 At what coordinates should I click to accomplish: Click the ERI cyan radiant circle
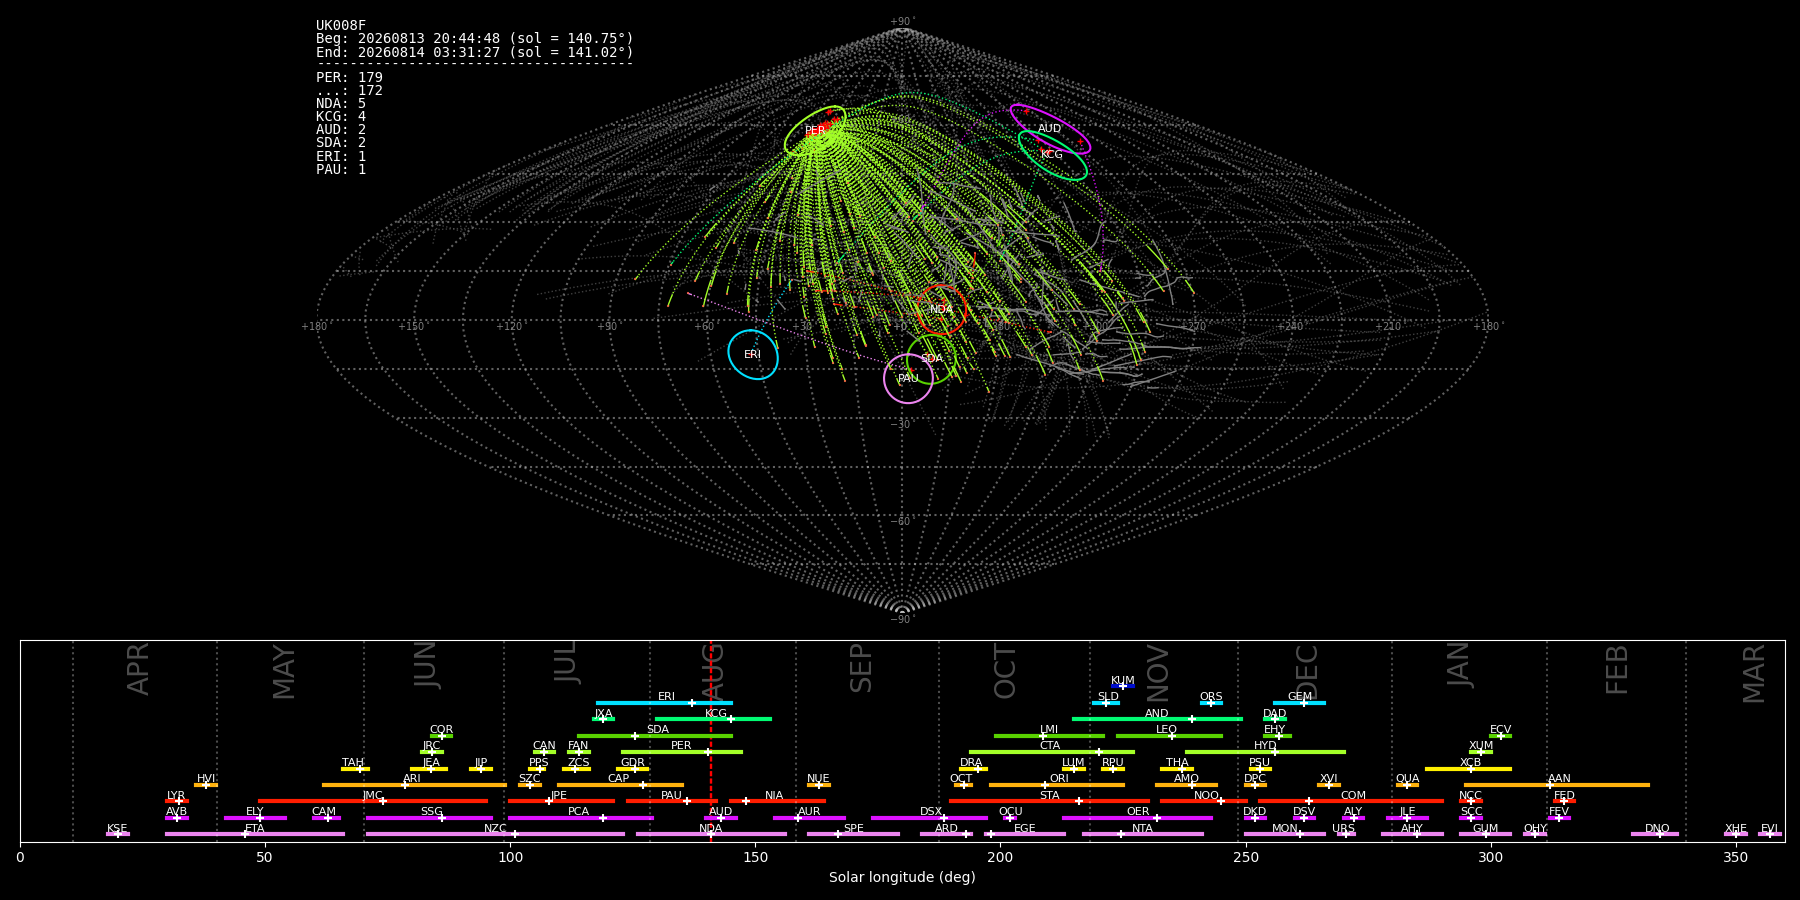[x=753, y=355]
